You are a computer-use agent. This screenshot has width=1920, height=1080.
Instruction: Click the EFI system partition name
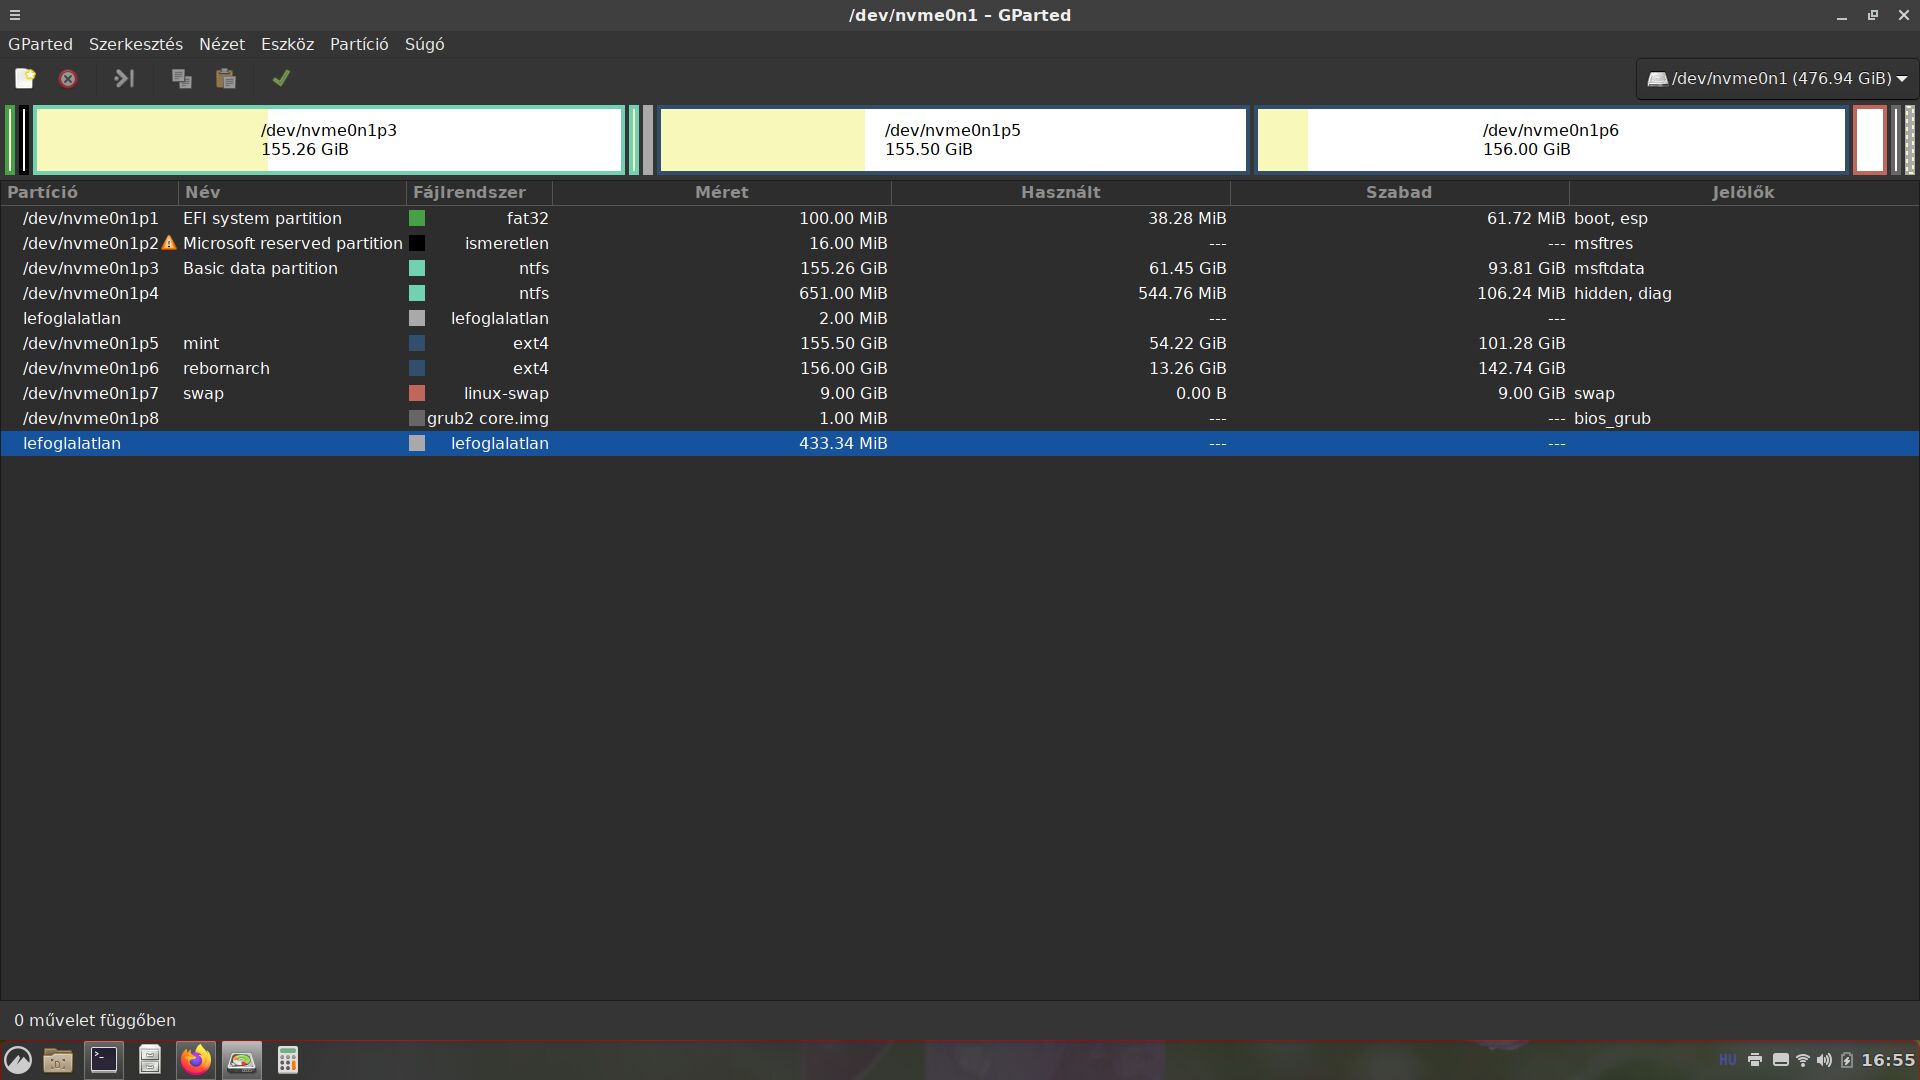pos(262,218)
